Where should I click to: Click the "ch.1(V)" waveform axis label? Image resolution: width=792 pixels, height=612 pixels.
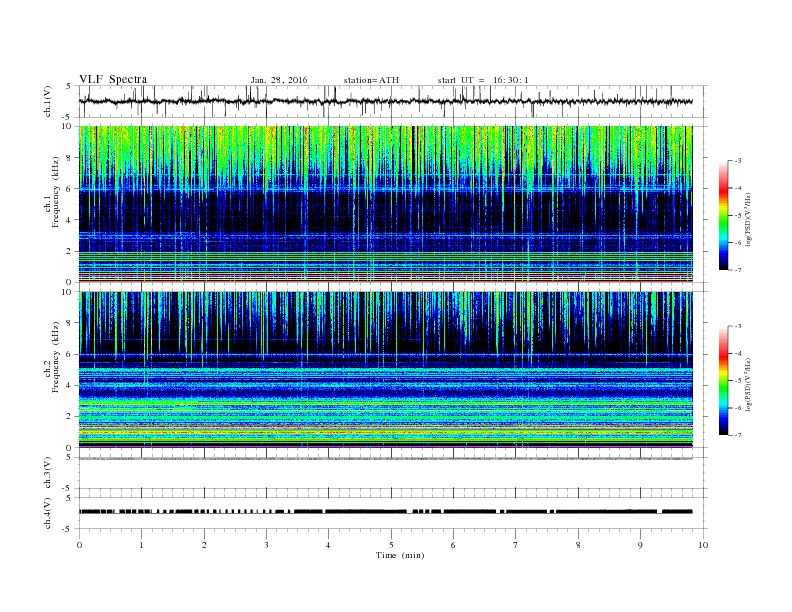[x=47, y=101]
